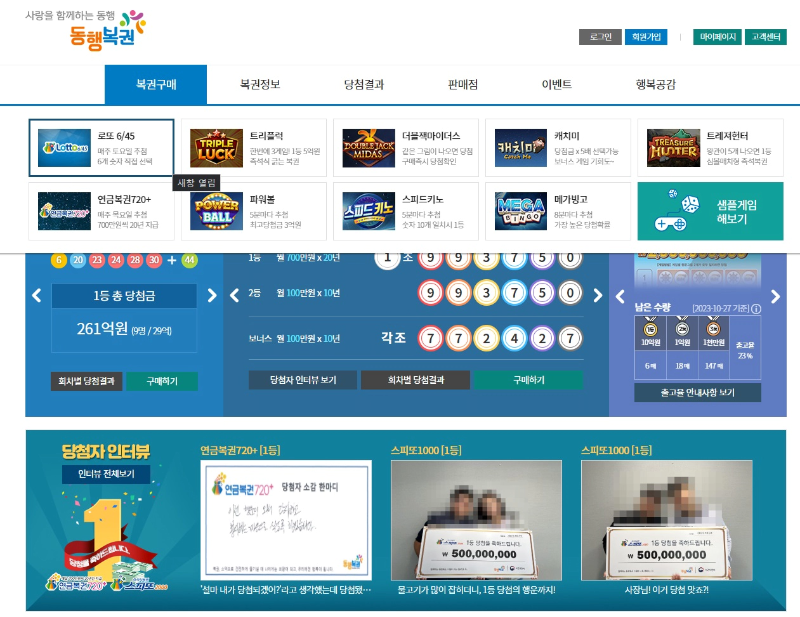Open the 복권구매 menu tab
Viewport: 800px width, 617px height.
click(156, 85)
